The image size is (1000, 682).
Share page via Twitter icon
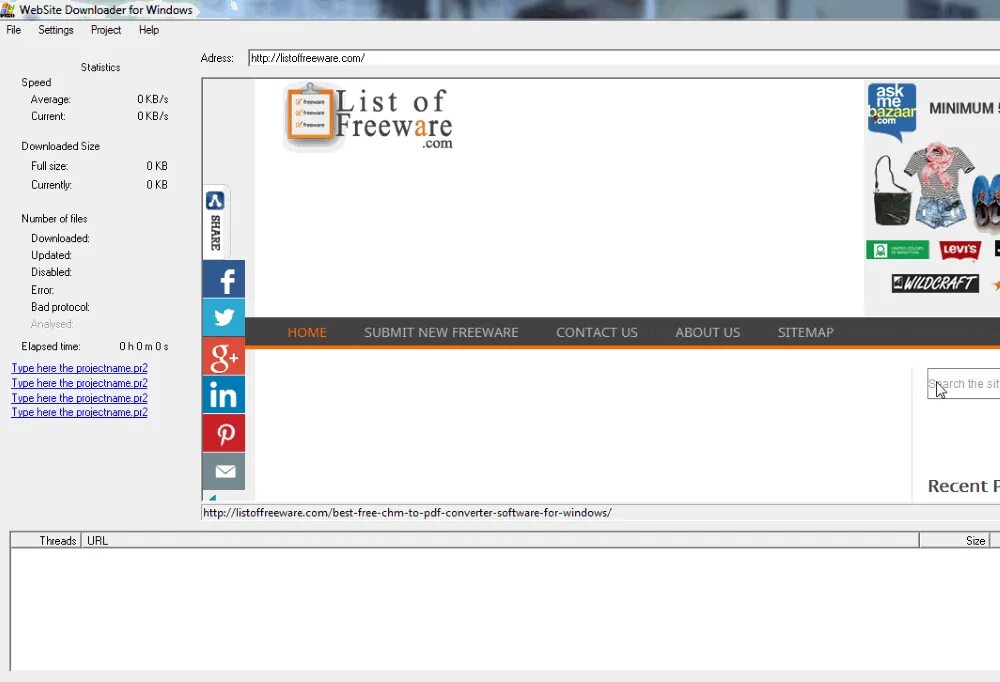tap(224, 317)
